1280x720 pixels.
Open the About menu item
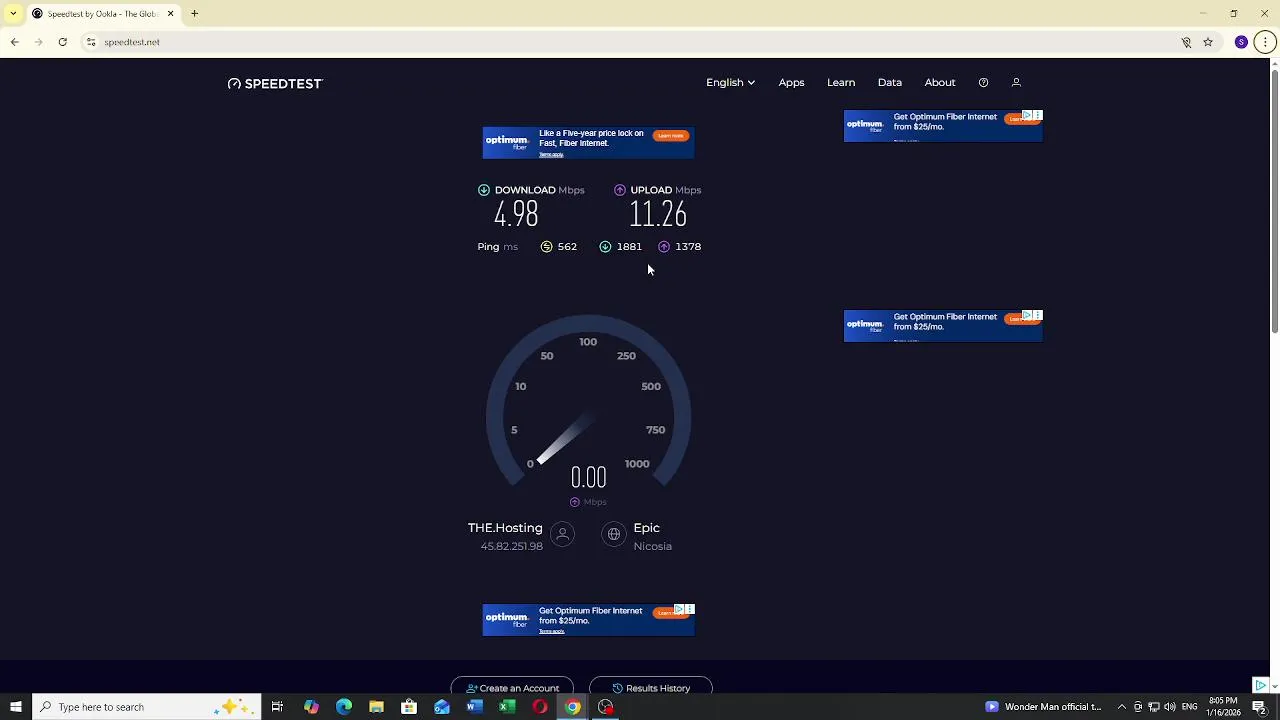coord(940,83)
